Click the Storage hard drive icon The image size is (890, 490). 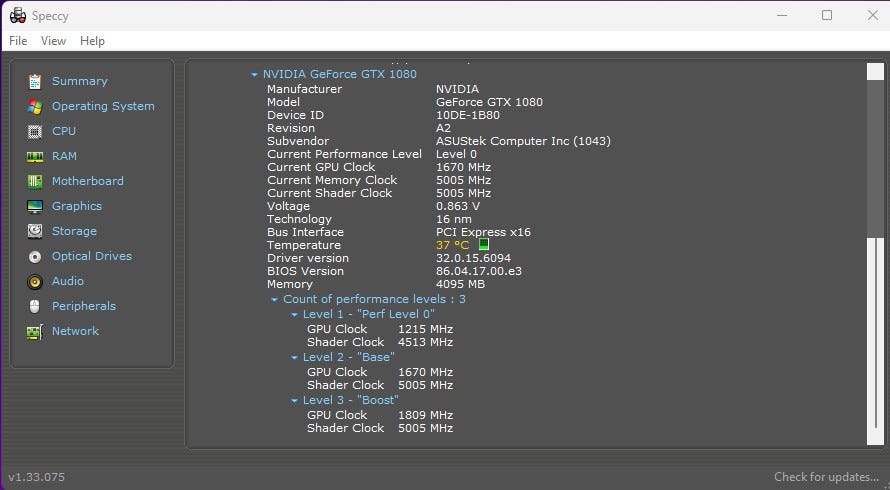(35, 231)
